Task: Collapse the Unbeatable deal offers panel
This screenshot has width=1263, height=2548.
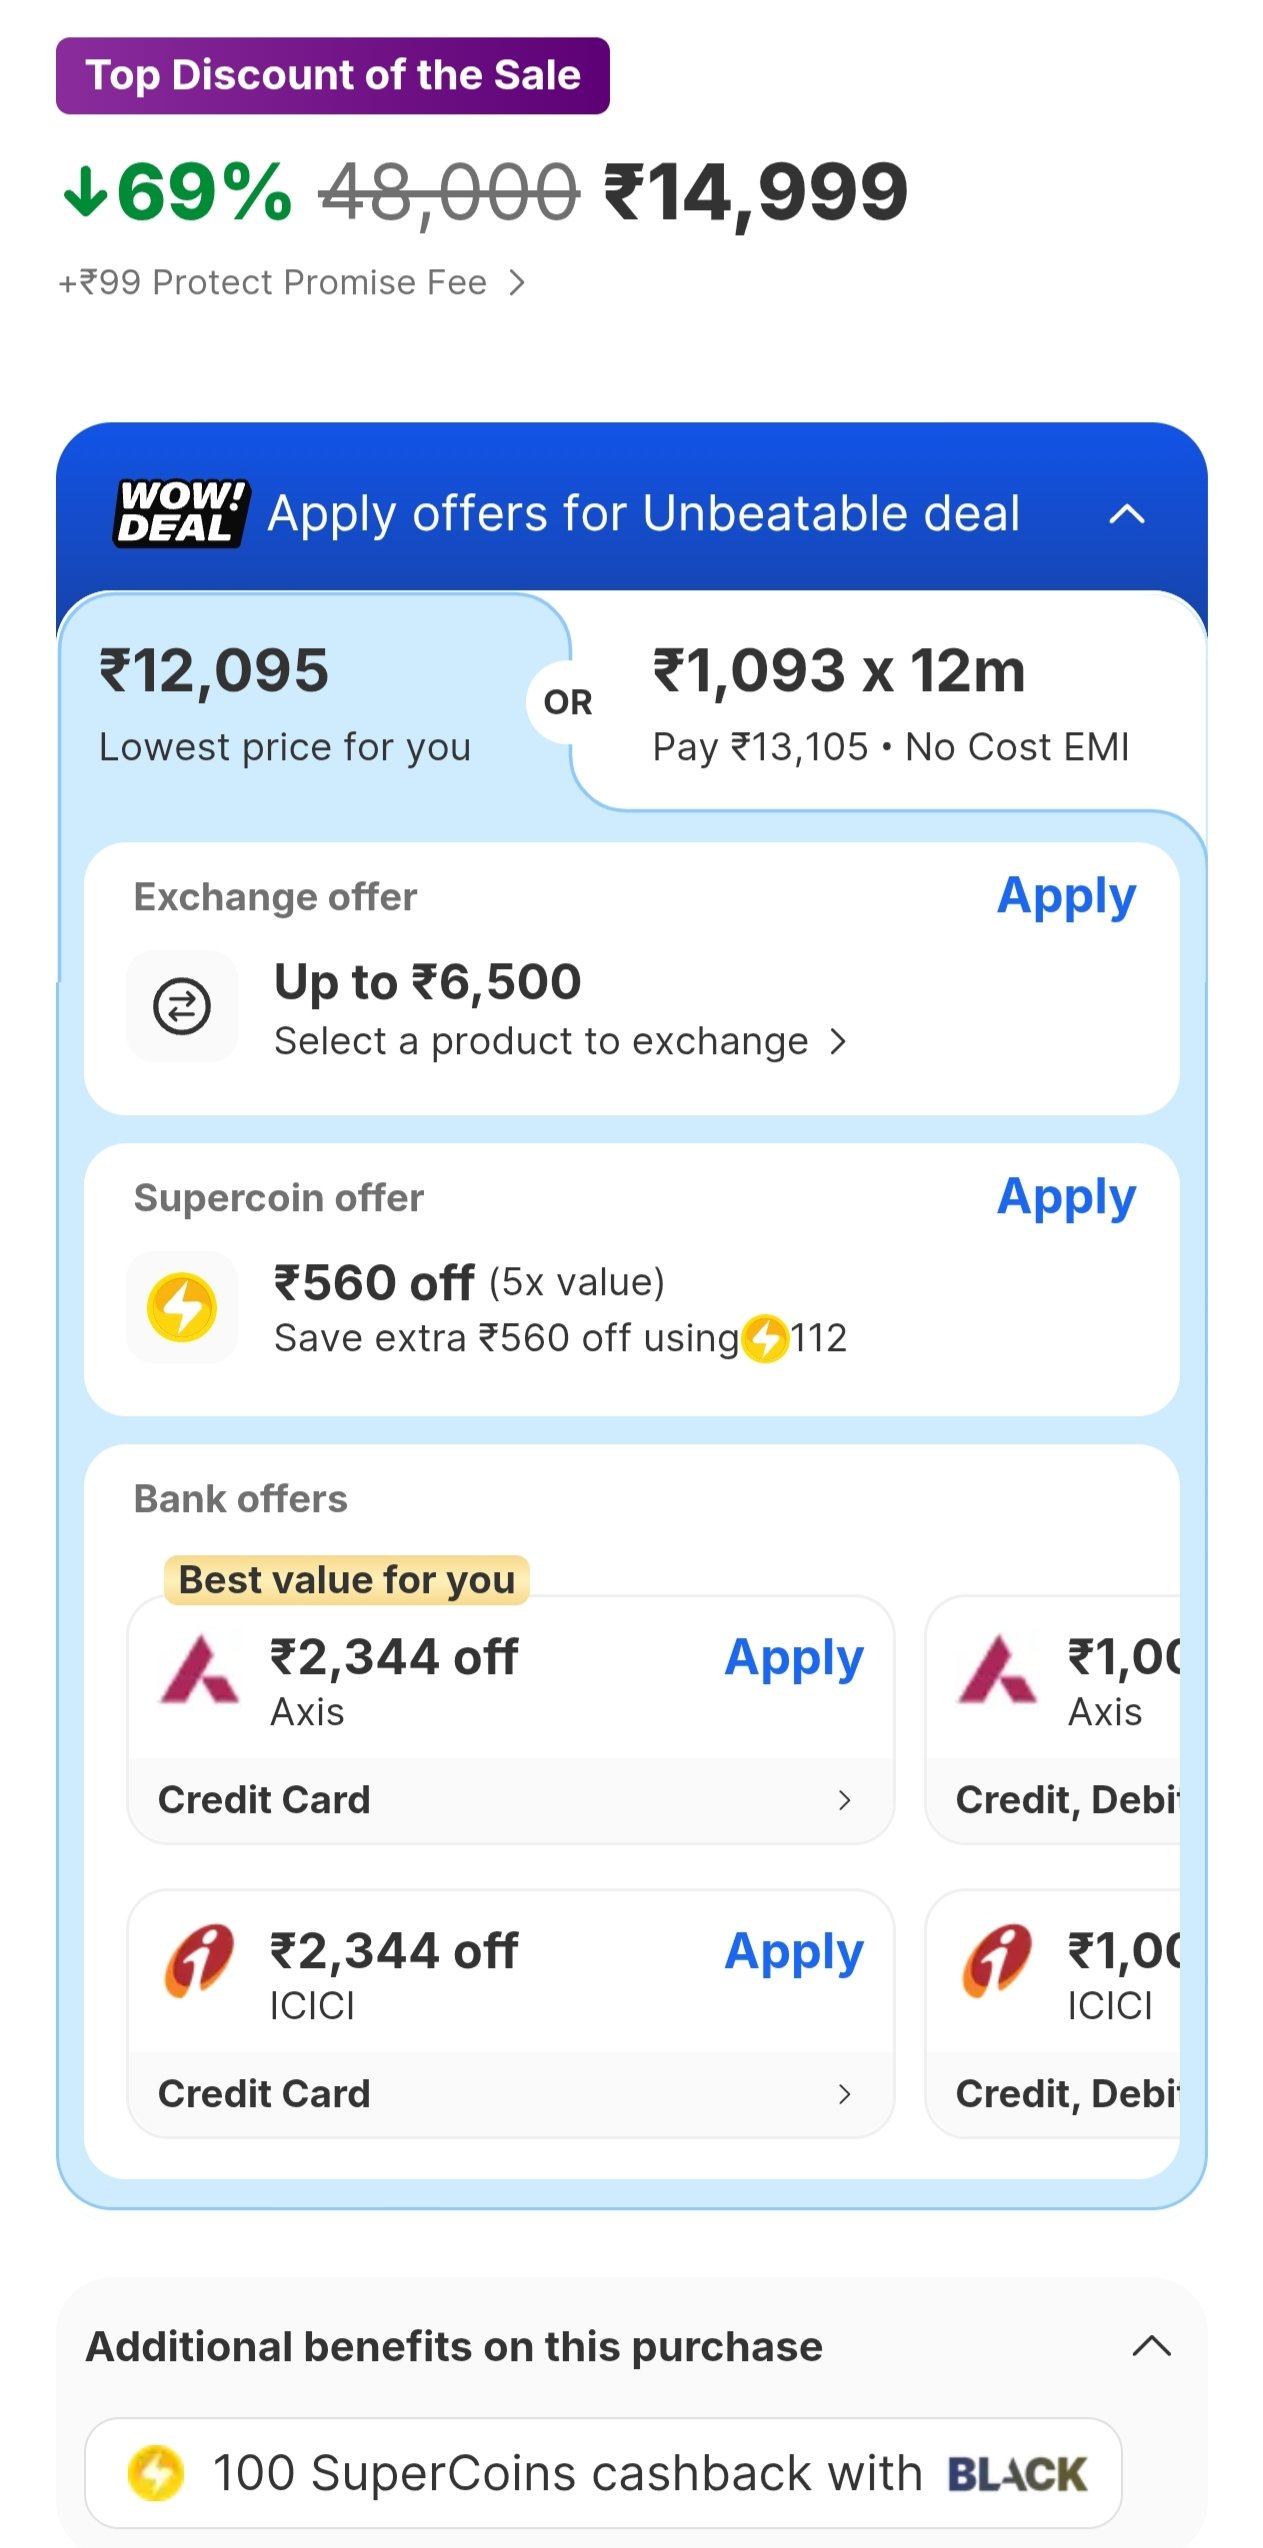Action: 1127,514
